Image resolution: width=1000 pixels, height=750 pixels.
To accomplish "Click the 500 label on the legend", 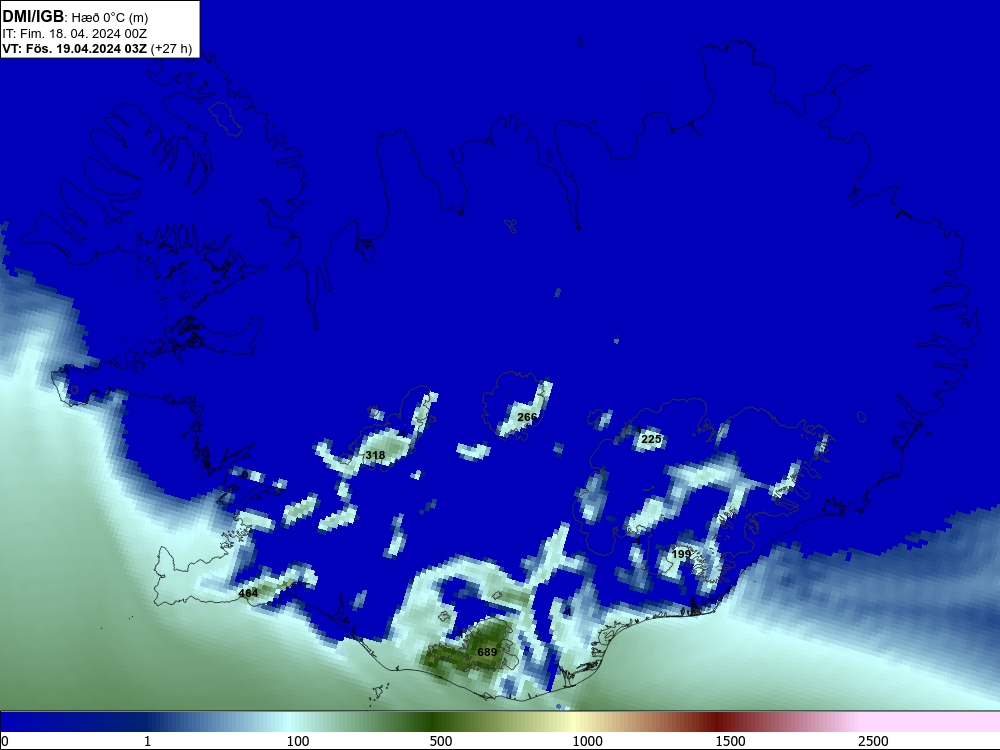I will click(441, 741).
